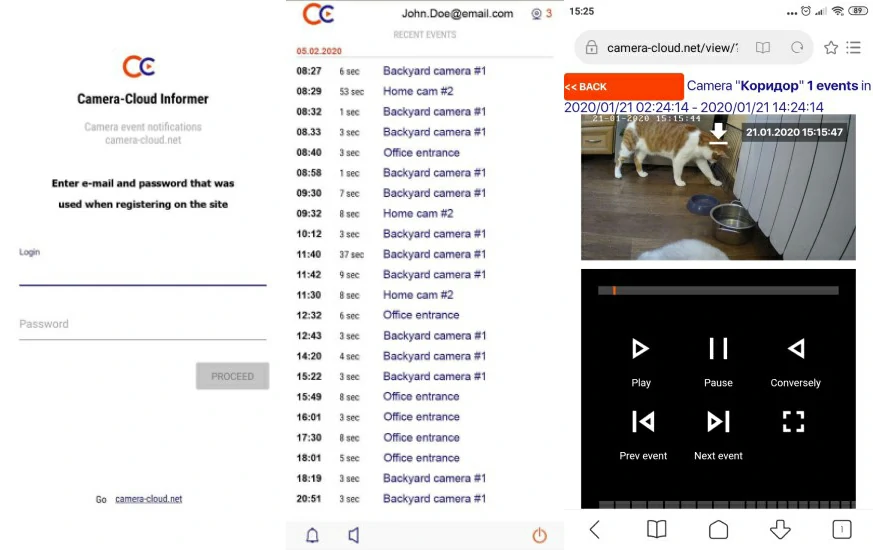Tap the orange power logout icon
Screen dimensions: 873x550
[x=540, y=535]
